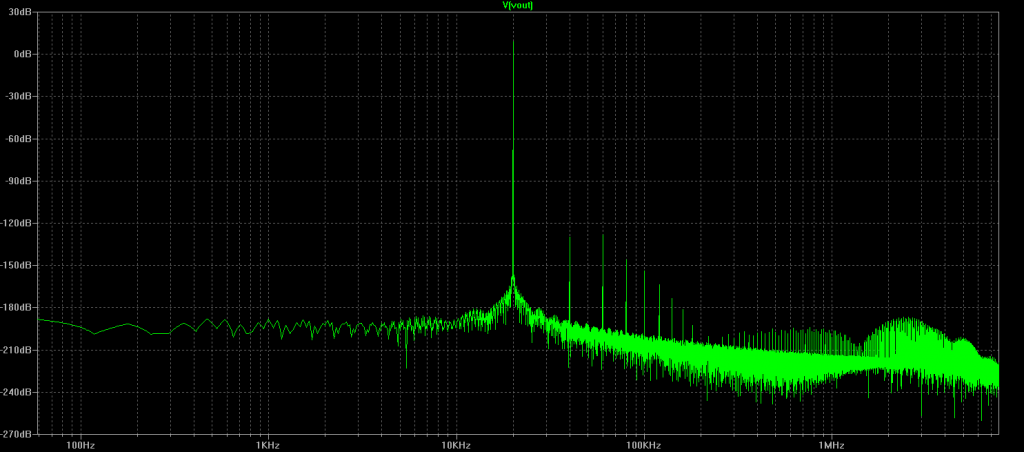Click the -180dB axis label
This screenshot has width=1024, height=452.
[x=19, y=308]
